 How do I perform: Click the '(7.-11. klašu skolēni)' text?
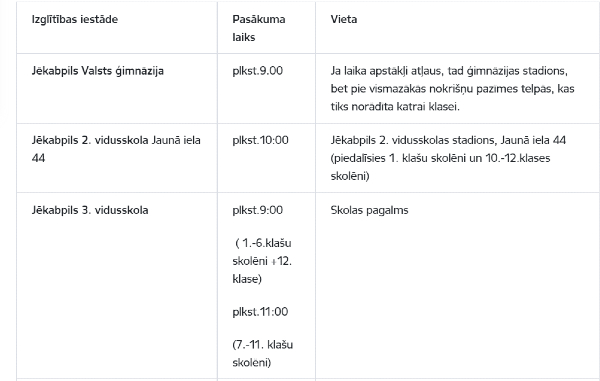tap(262, 353)
